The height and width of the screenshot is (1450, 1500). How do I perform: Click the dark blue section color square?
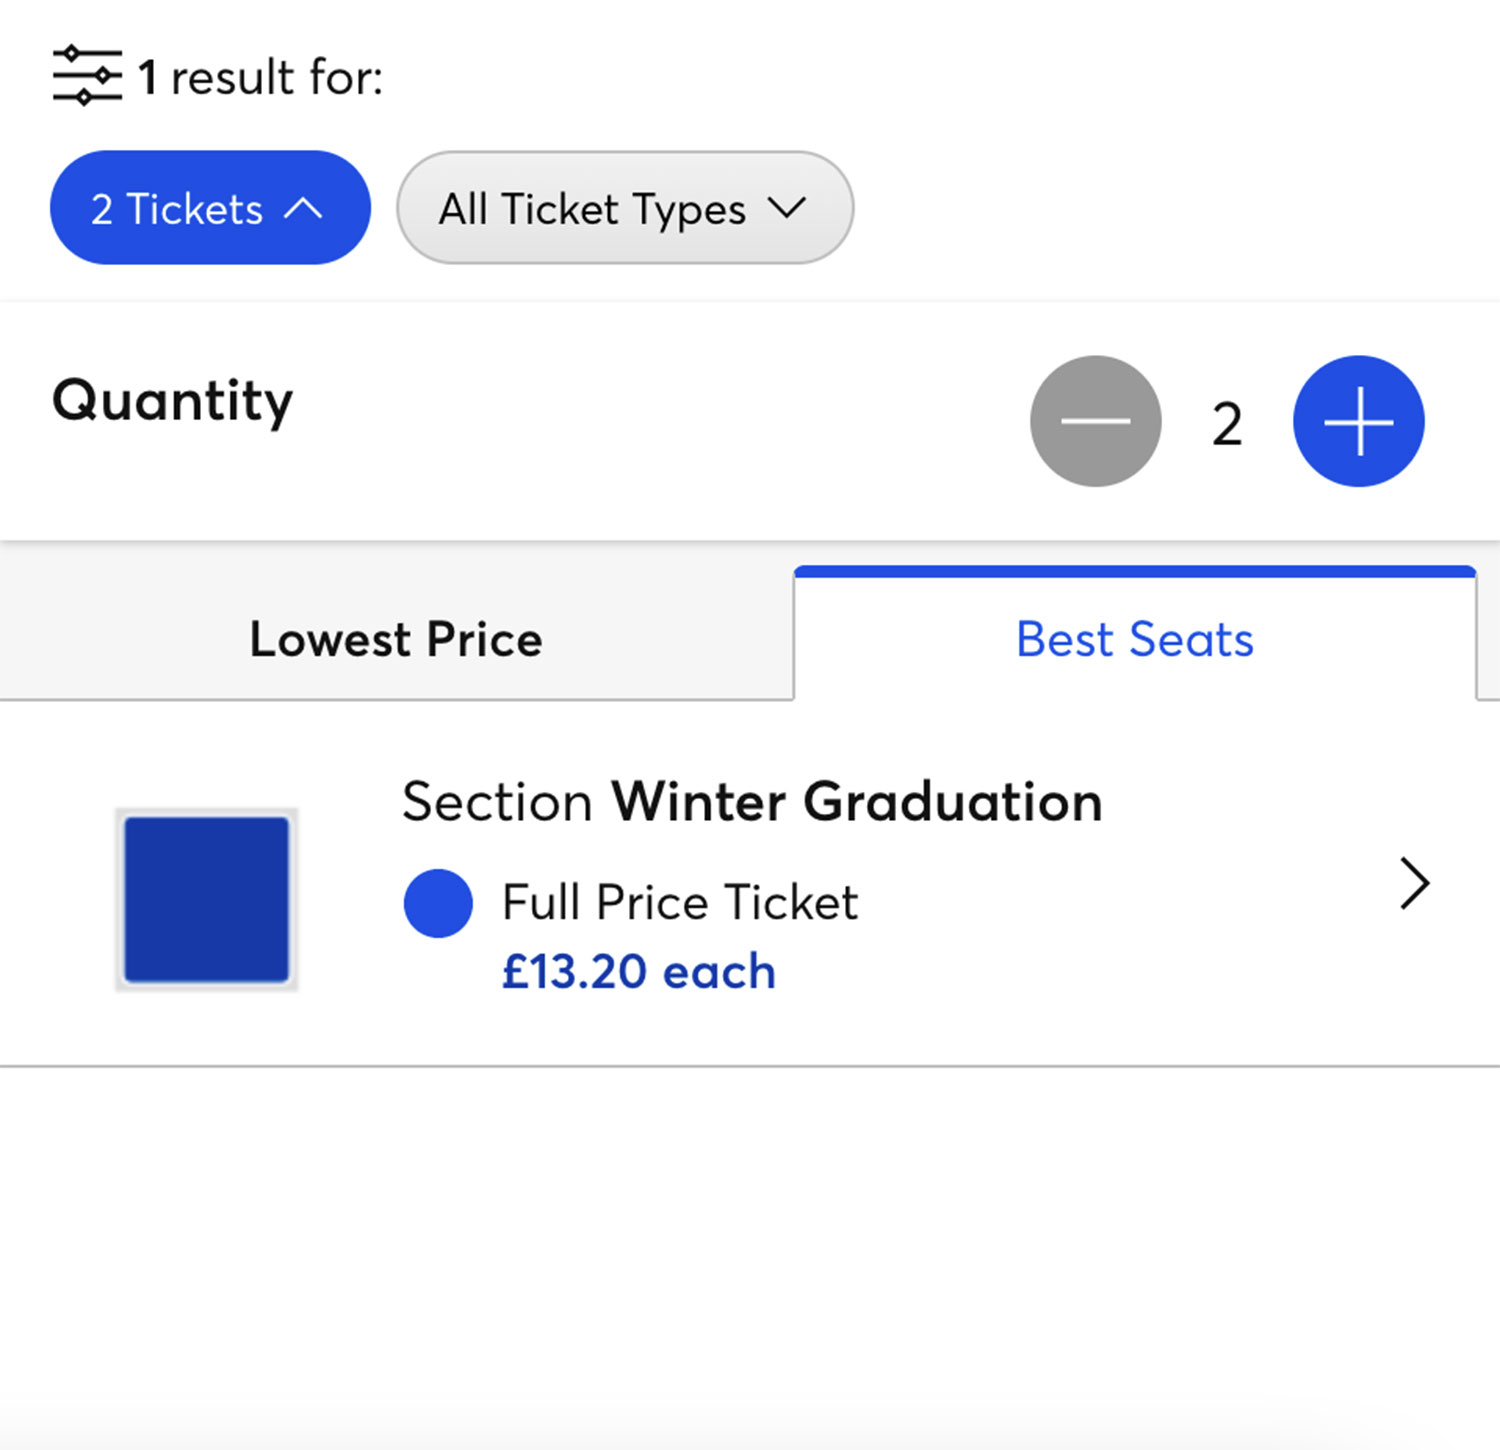[x=207, y=899]
